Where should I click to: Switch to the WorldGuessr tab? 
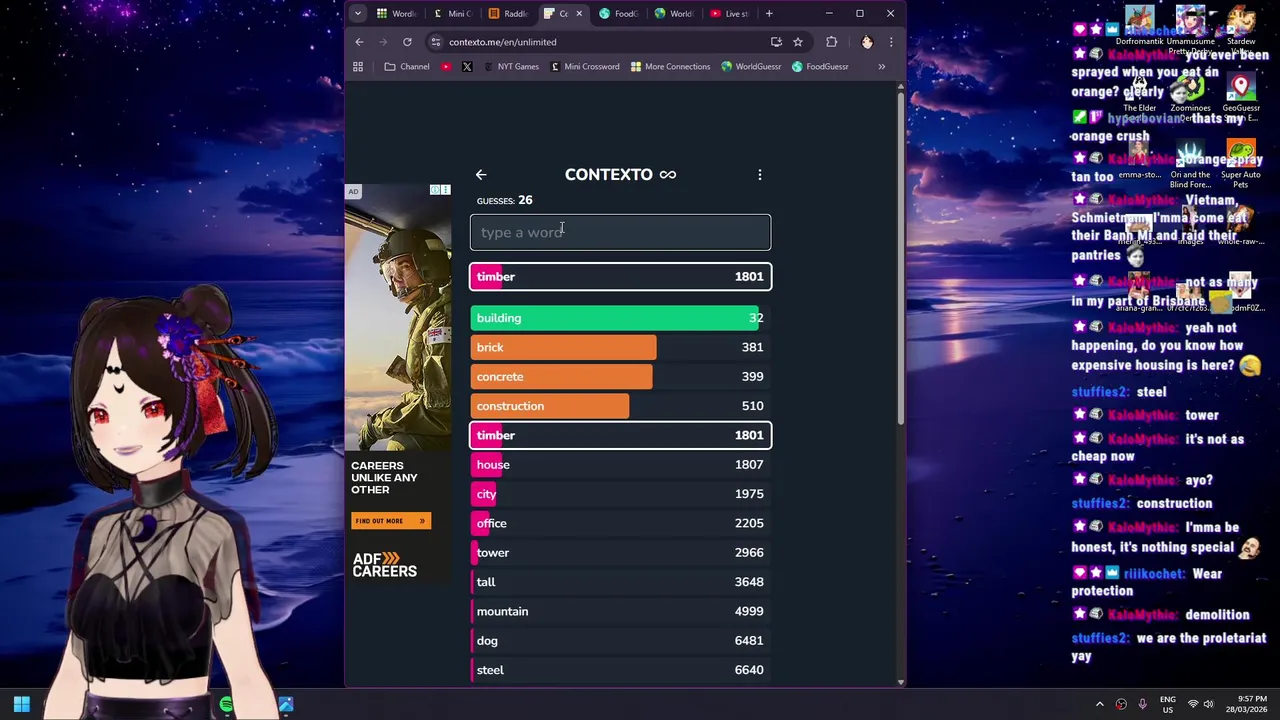pos(674,14)
